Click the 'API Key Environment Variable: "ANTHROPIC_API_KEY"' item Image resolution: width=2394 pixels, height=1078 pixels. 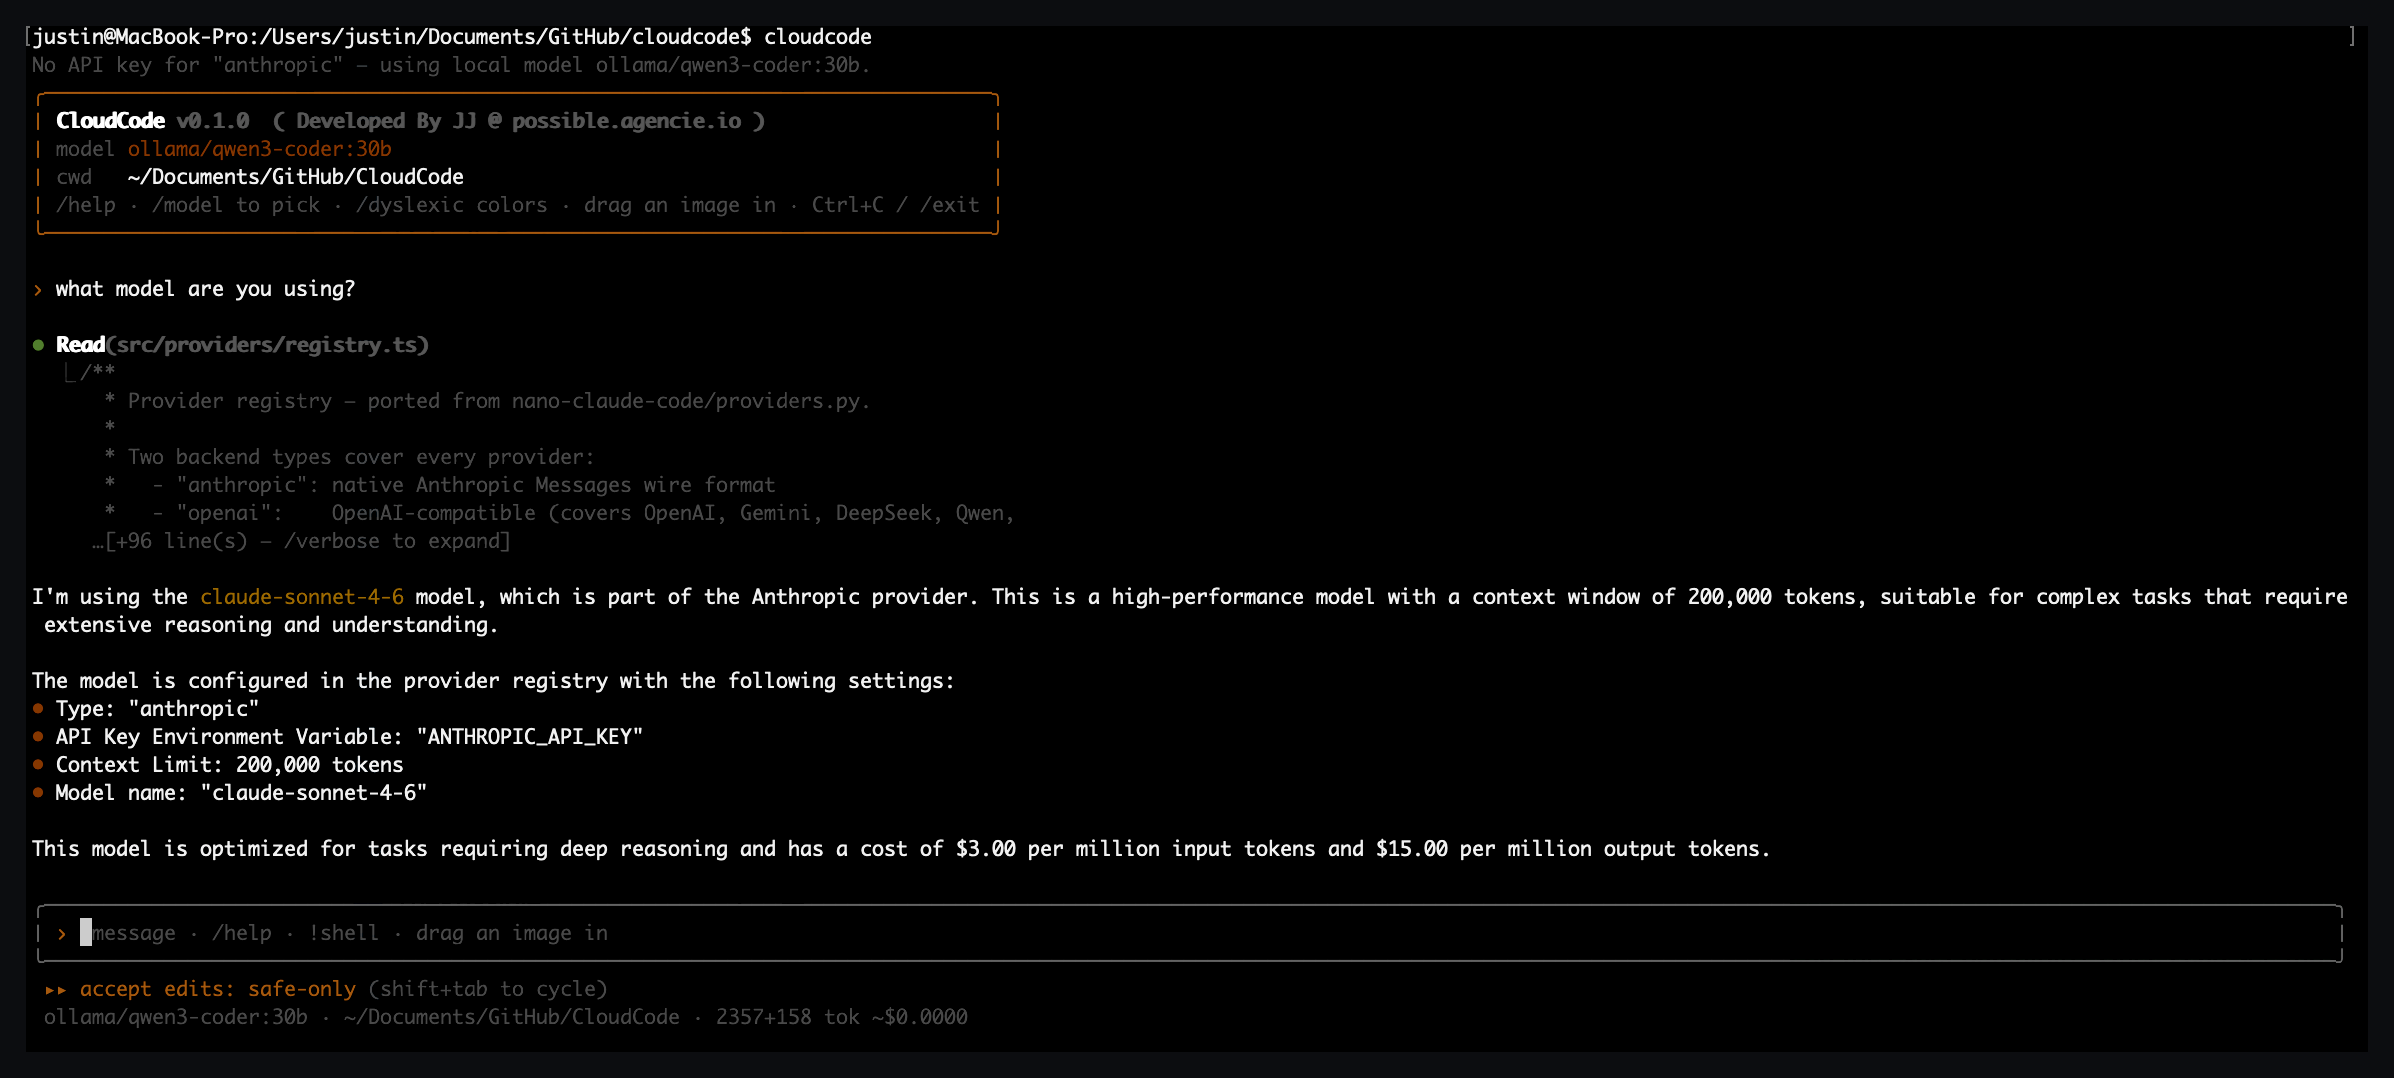pos(349,737)
